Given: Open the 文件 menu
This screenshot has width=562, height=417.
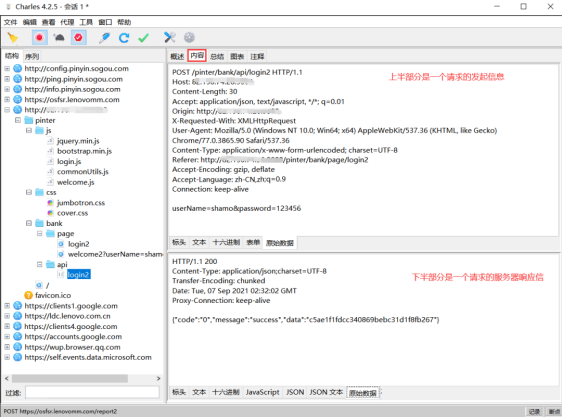Looking at the screenshot, I should tap(10, 22).
